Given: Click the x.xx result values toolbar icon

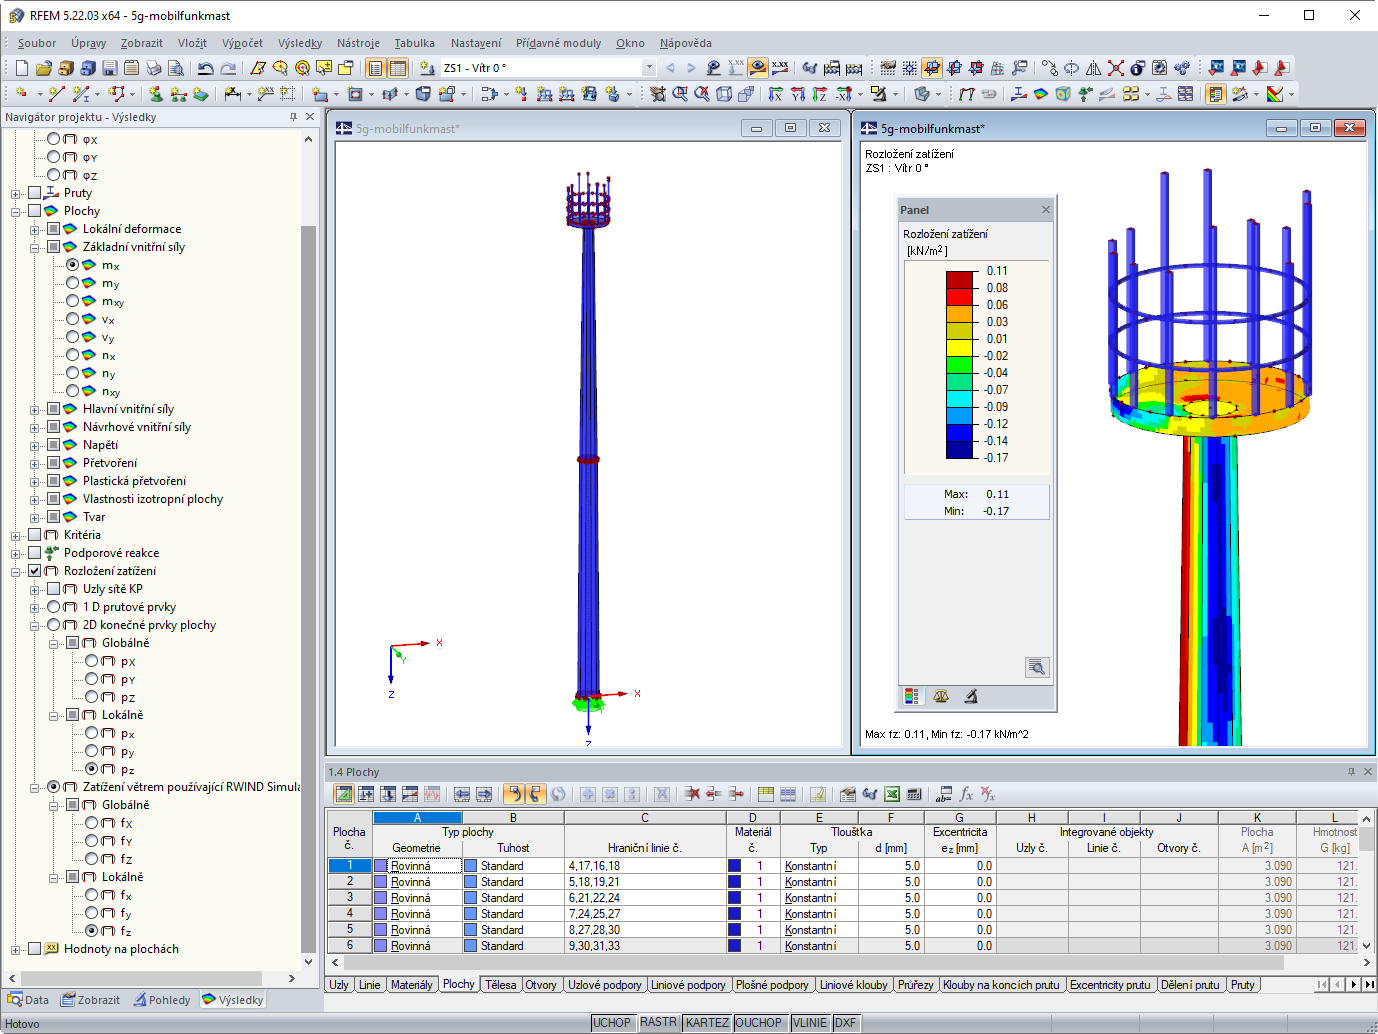Looking at the screenshot, I should [780, 68].
